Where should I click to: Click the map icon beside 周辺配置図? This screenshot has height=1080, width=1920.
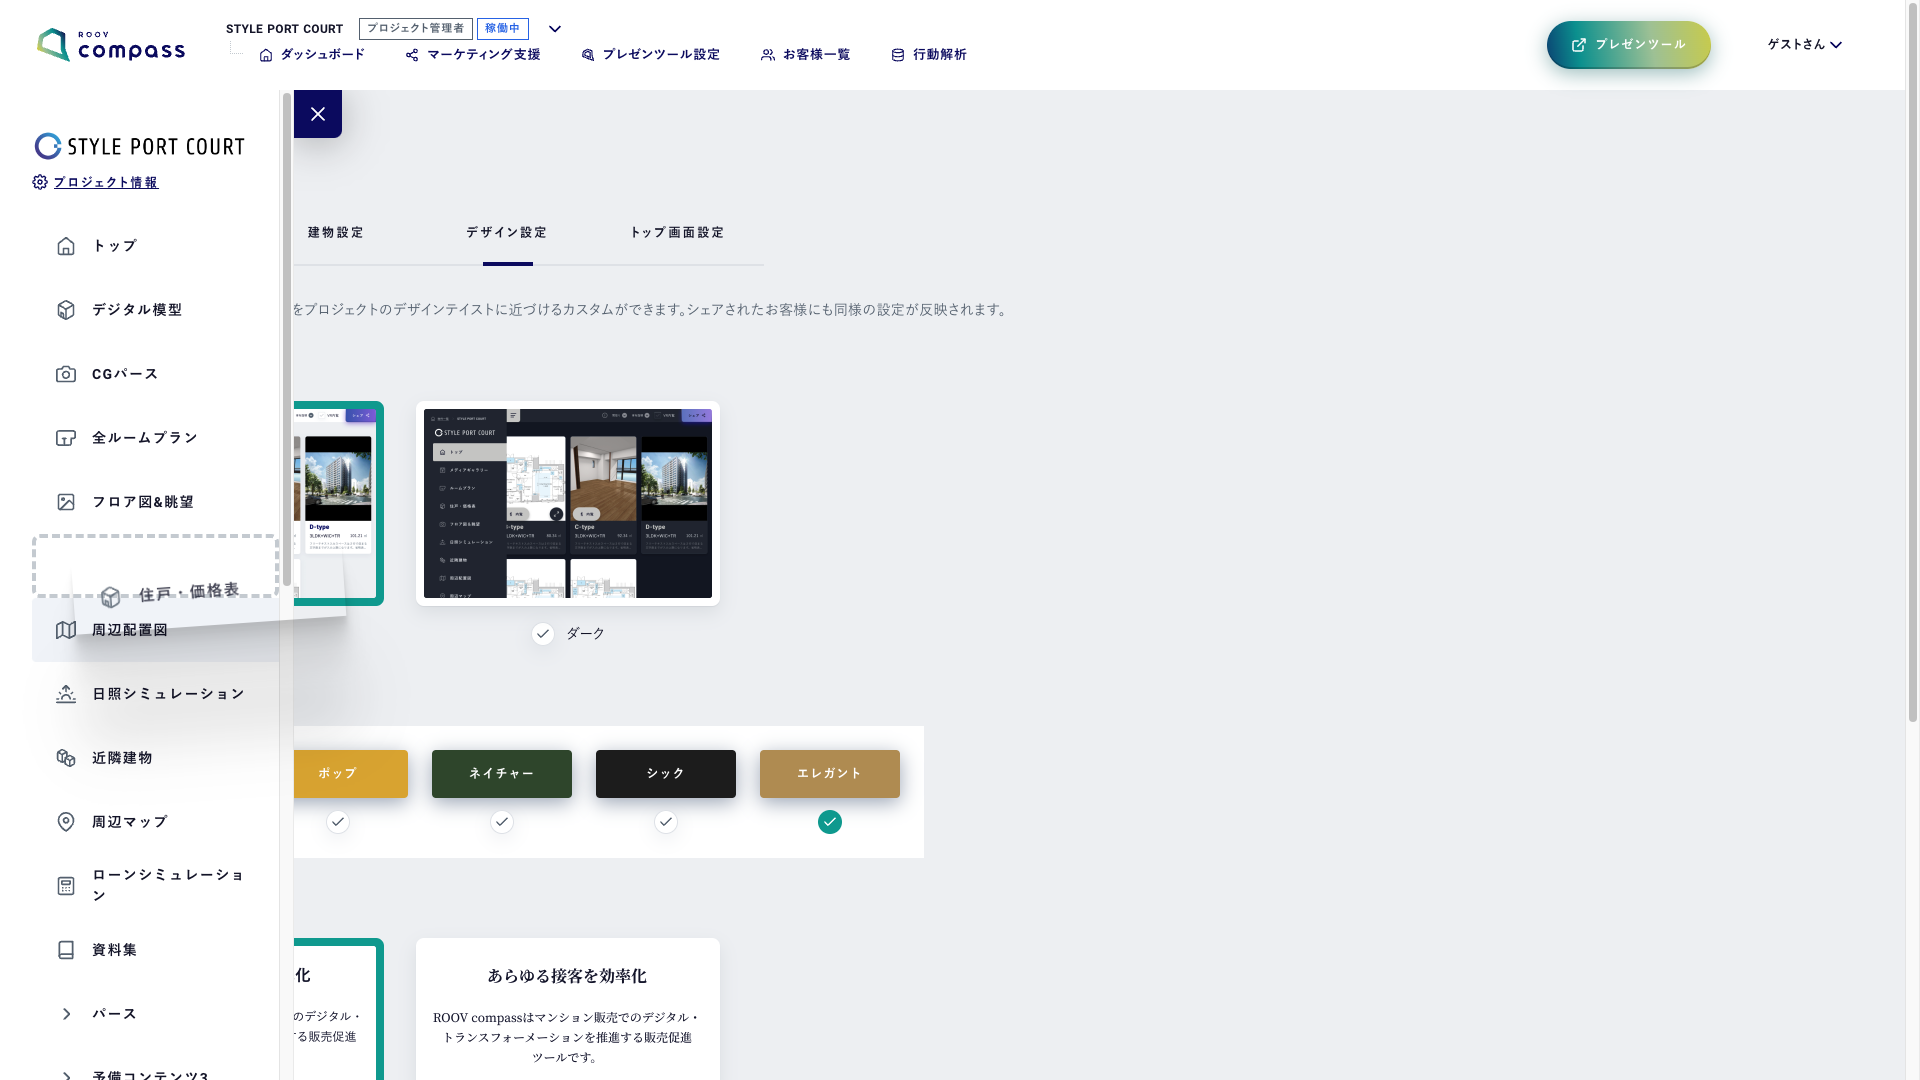coord(66,630)
